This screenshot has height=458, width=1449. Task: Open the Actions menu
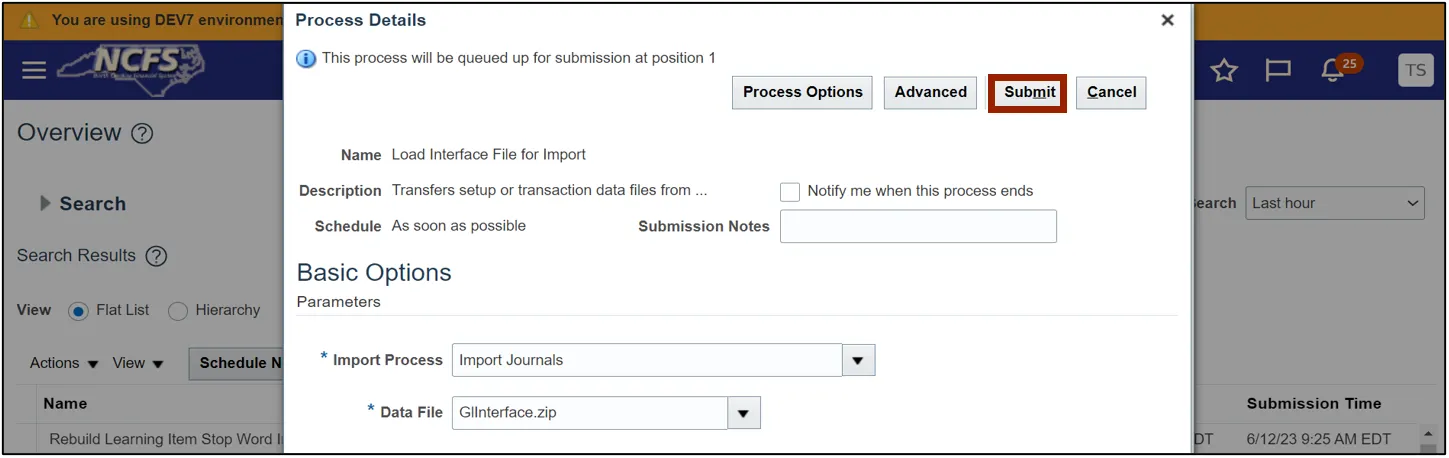point(64,363)
